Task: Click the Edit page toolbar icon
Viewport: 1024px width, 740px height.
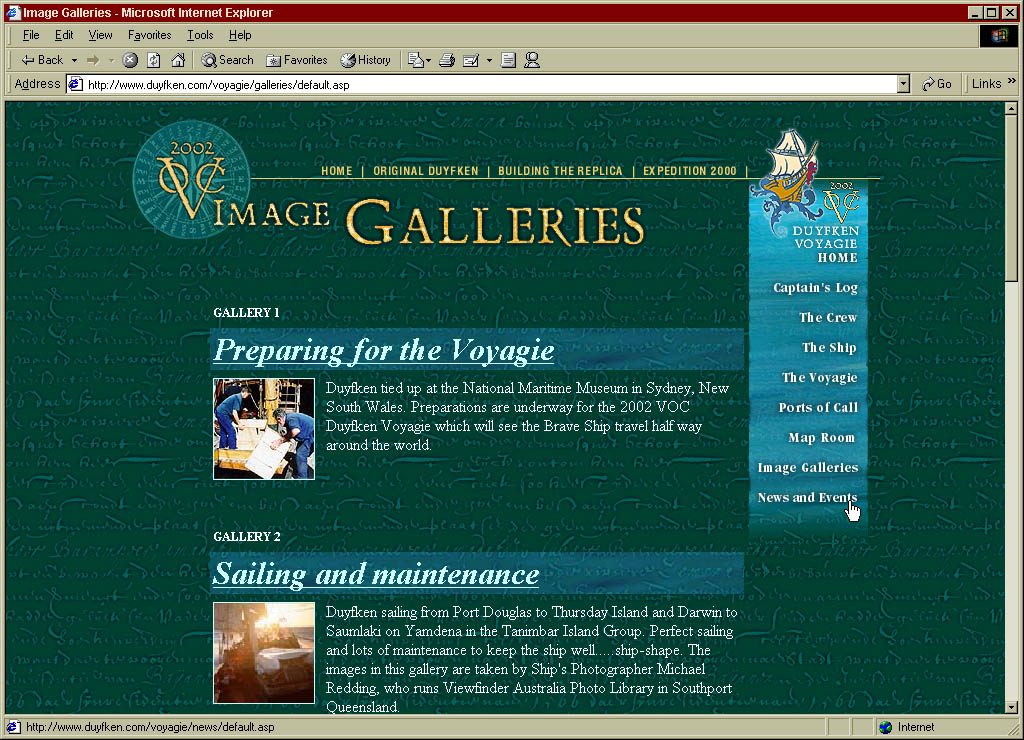Action: (471, 60)
